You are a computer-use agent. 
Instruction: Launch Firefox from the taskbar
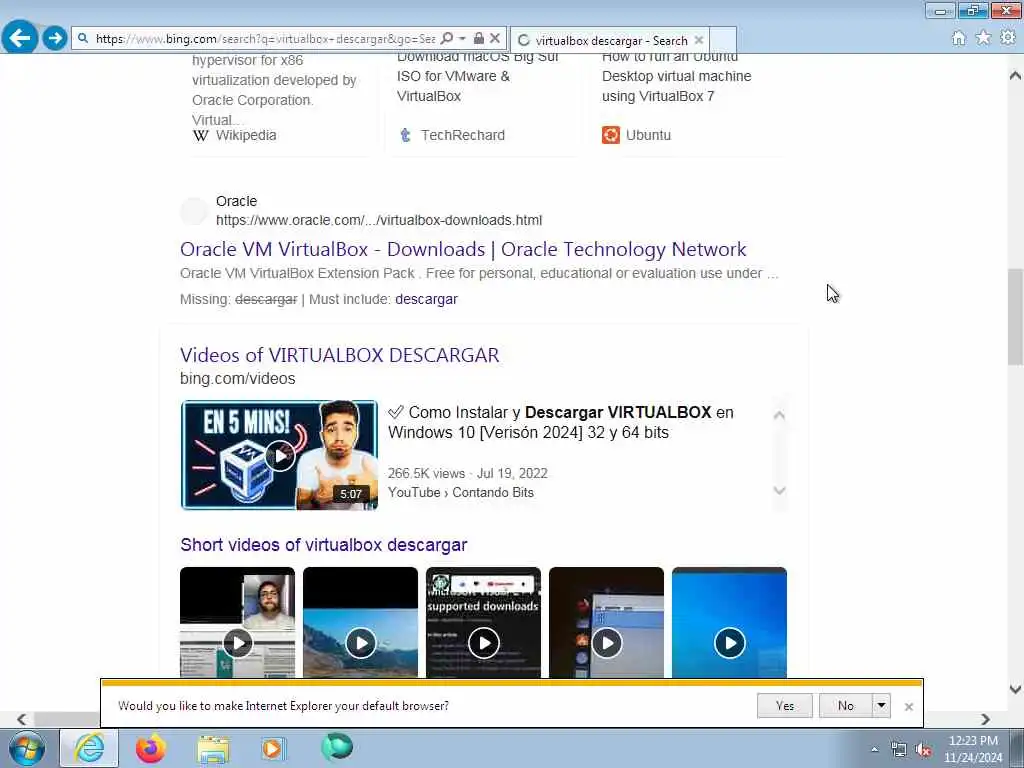pyautogui.click(x=151, y=749)
